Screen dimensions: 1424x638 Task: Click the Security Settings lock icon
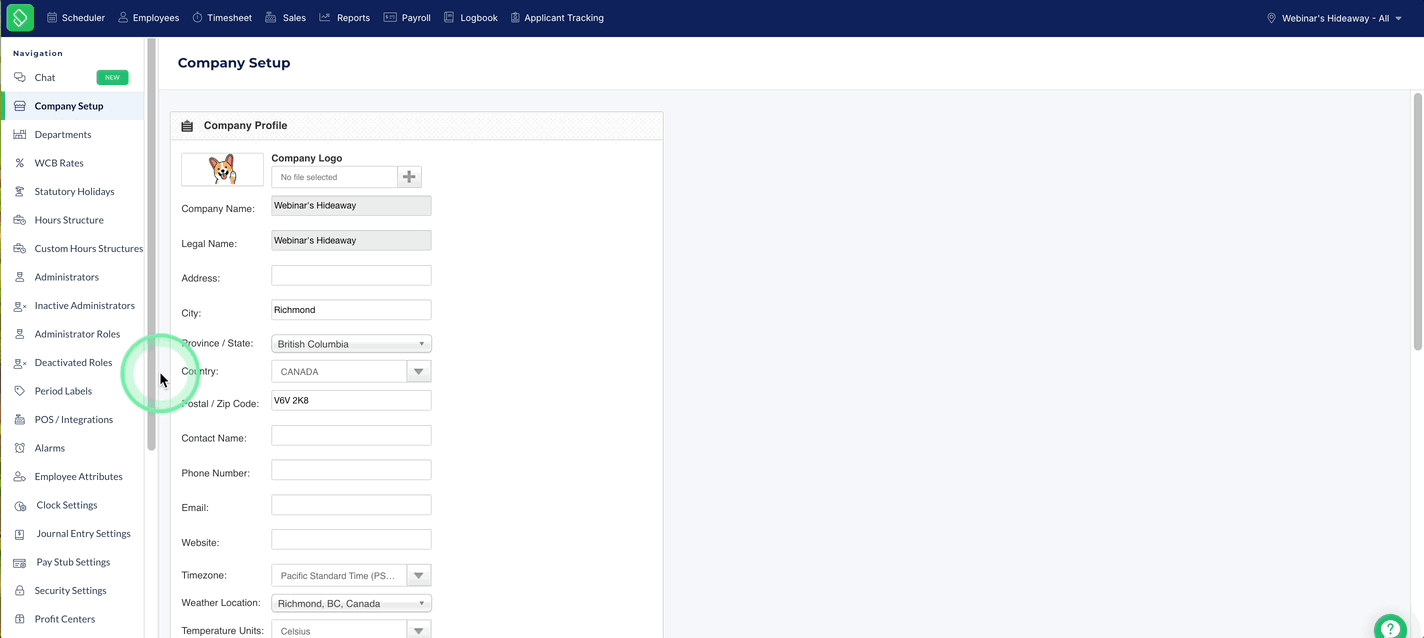click(19, 591)
